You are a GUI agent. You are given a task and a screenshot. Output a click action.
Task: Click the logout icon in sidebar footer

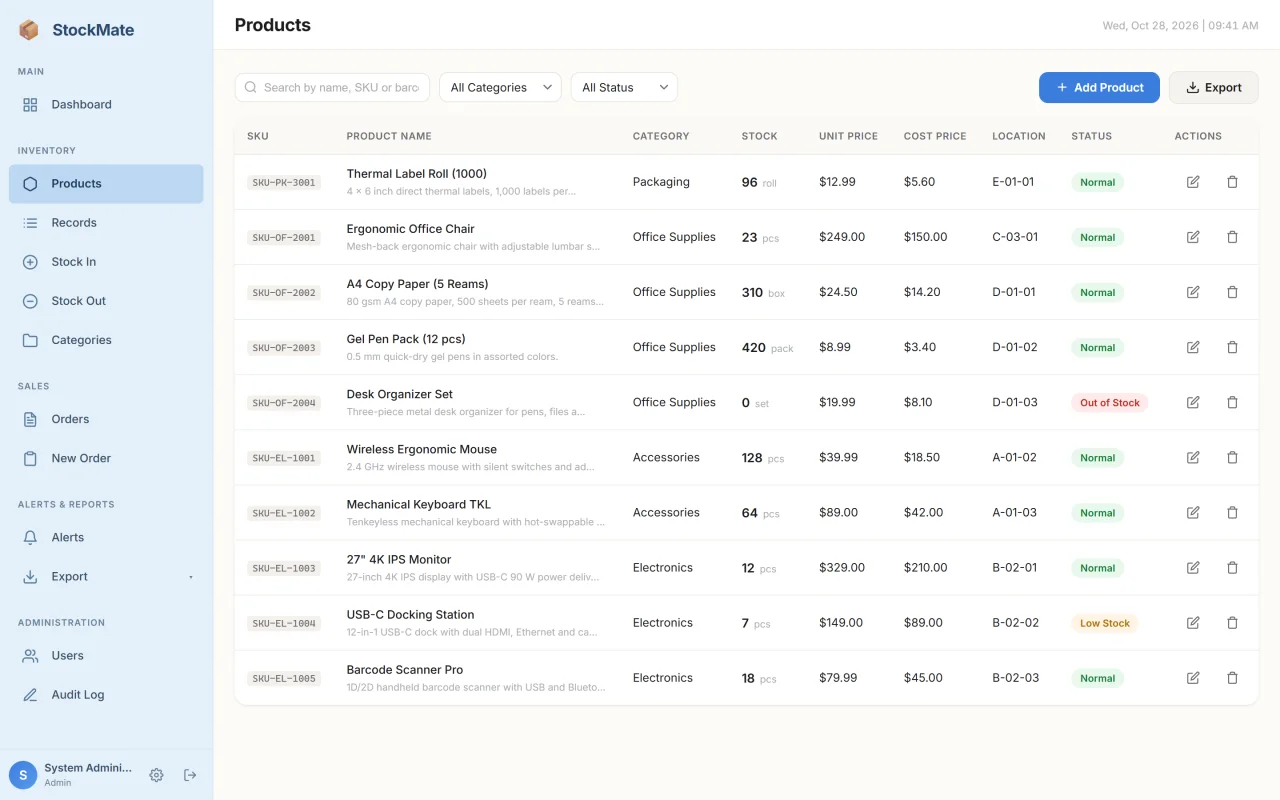190,775
